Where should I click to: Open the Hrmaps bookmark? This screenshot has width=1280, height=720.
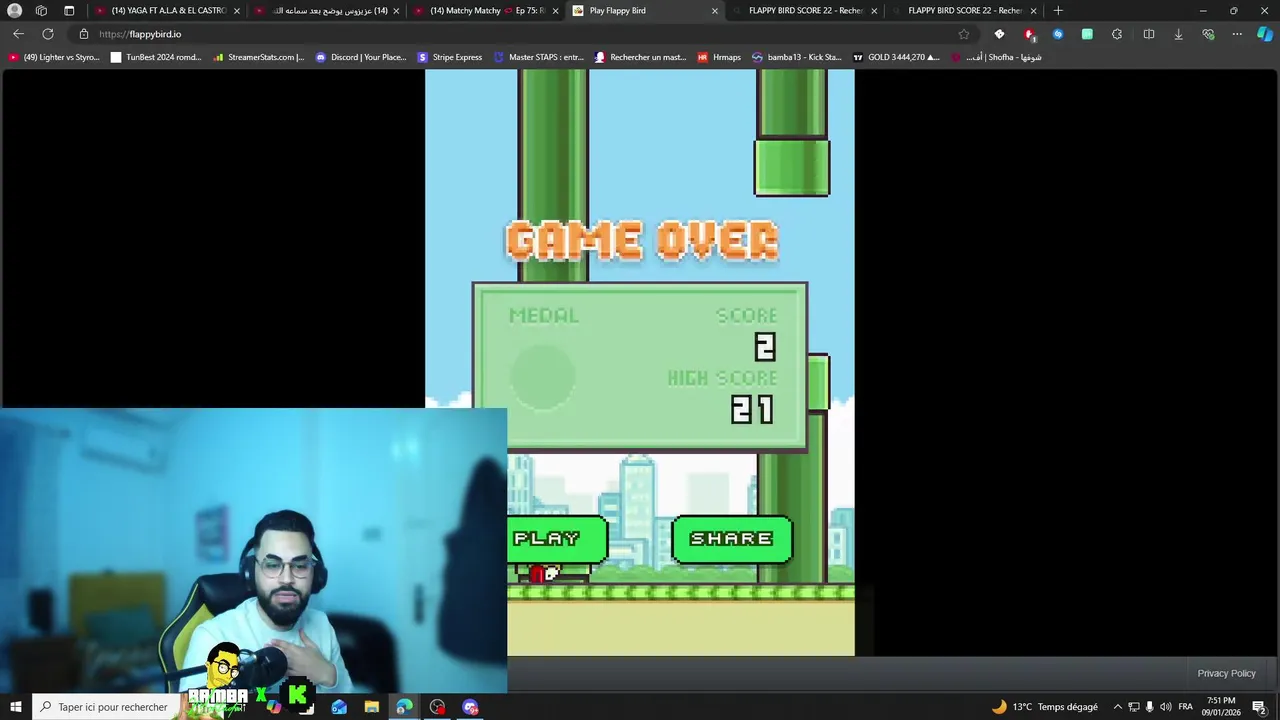coord(719,57)
